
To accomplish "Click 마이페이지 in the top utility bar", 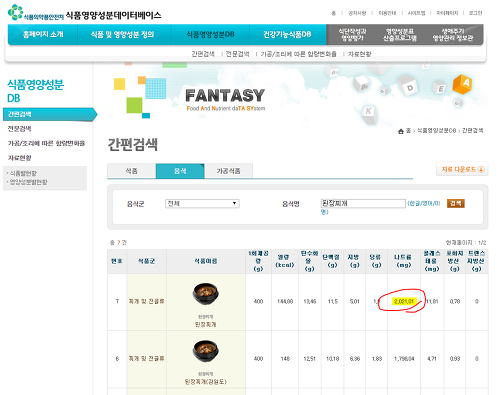I will click(x=447, y=13).
